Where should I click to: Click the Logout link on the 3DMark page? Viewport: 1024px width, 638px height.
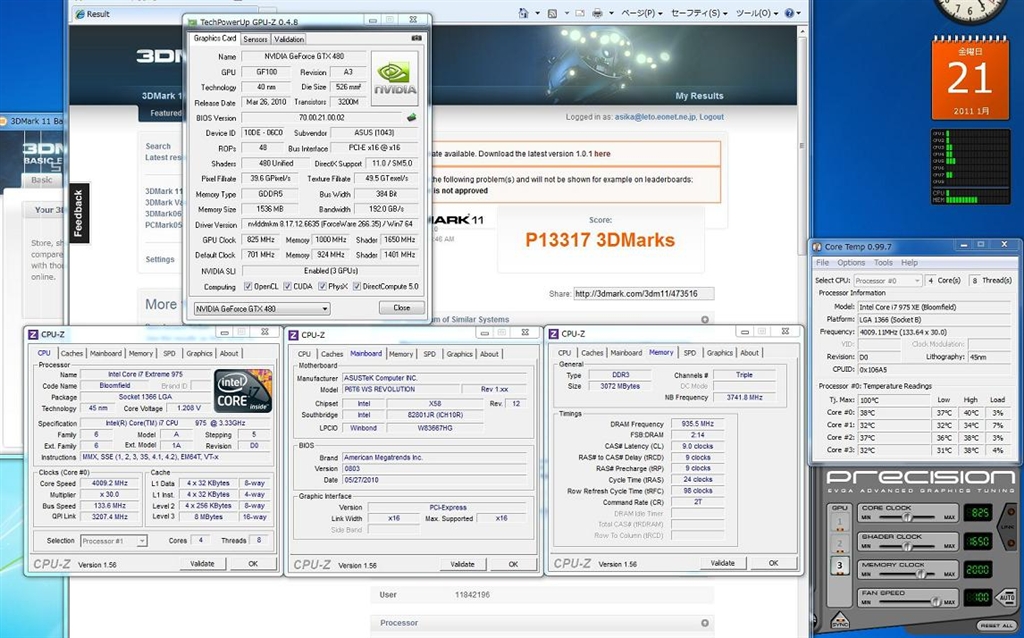click(711, 117)
